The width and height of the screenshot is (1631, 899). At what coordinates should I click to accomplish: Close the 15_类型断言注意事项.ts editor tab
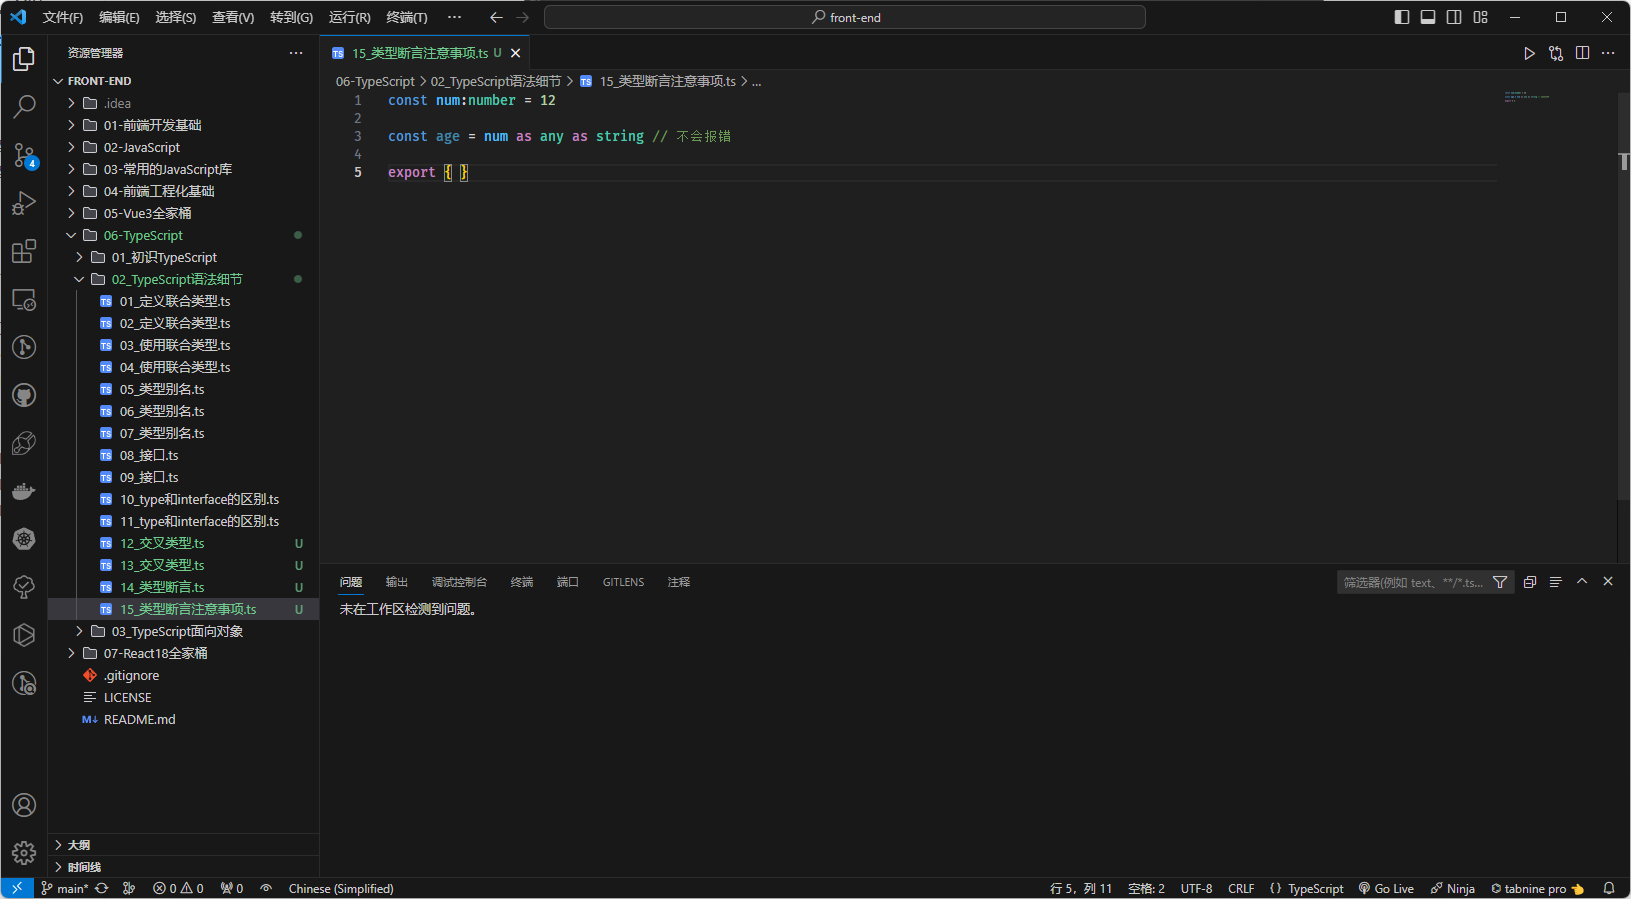[516, 53]
